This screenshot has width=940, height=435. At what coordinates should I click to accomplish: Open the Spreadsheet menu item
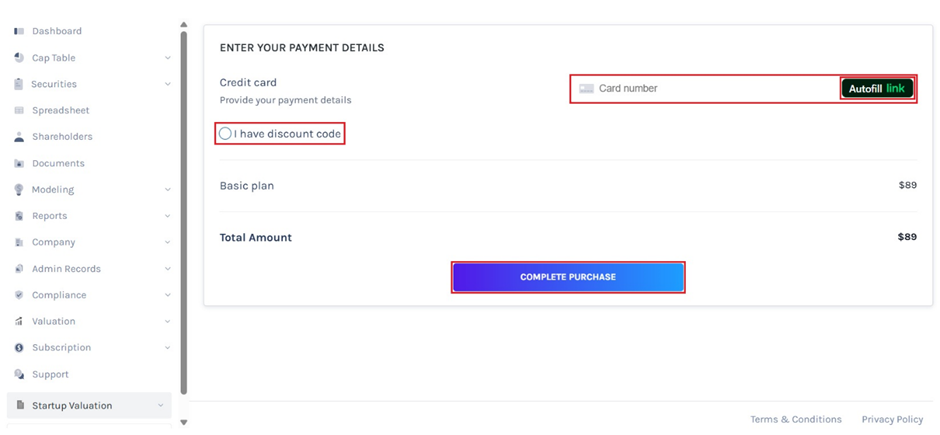[60, 111]
